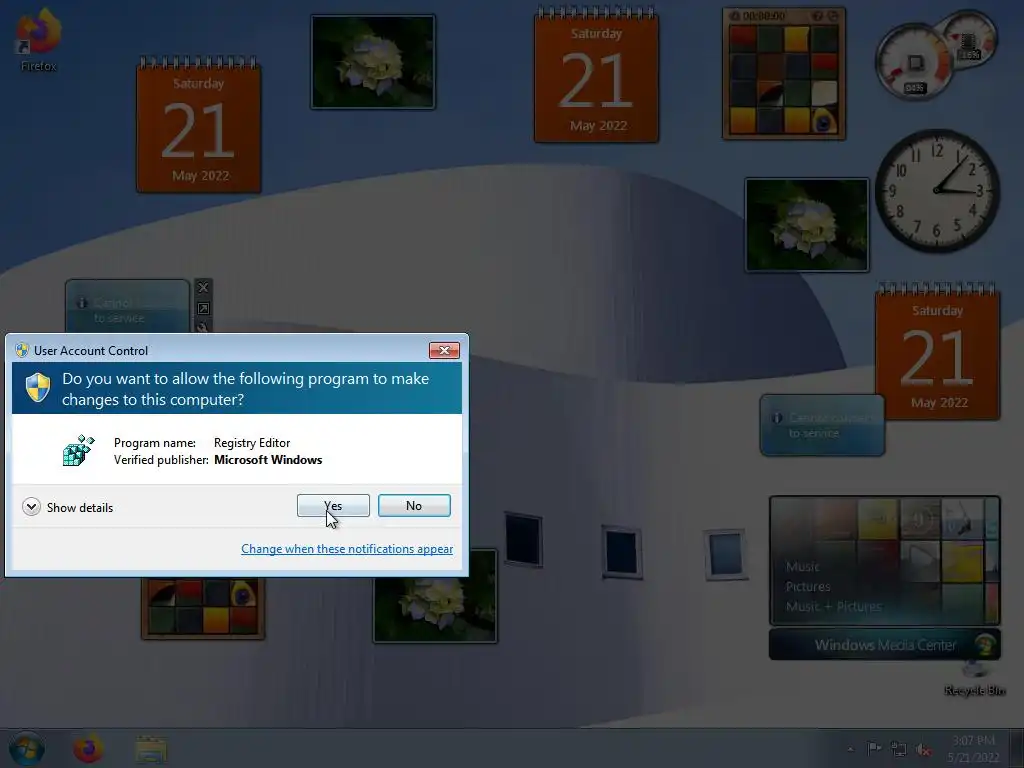
Task: Click the Registry Editor cube icon
Action: 78,451
